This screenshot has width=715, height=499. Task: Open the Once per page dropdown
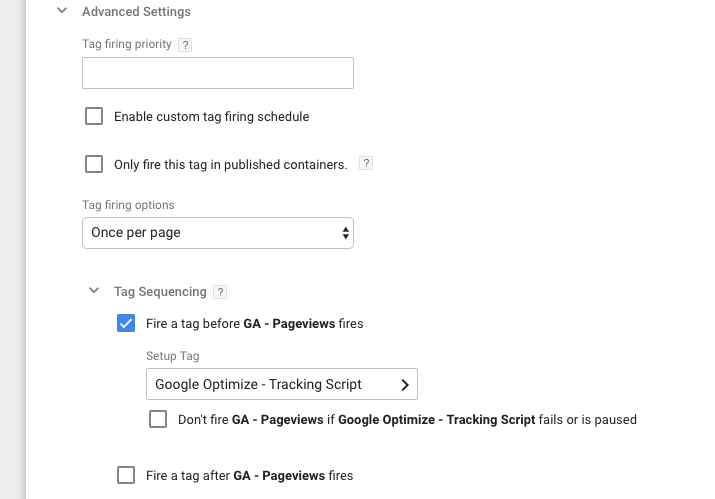coord(218,233)
